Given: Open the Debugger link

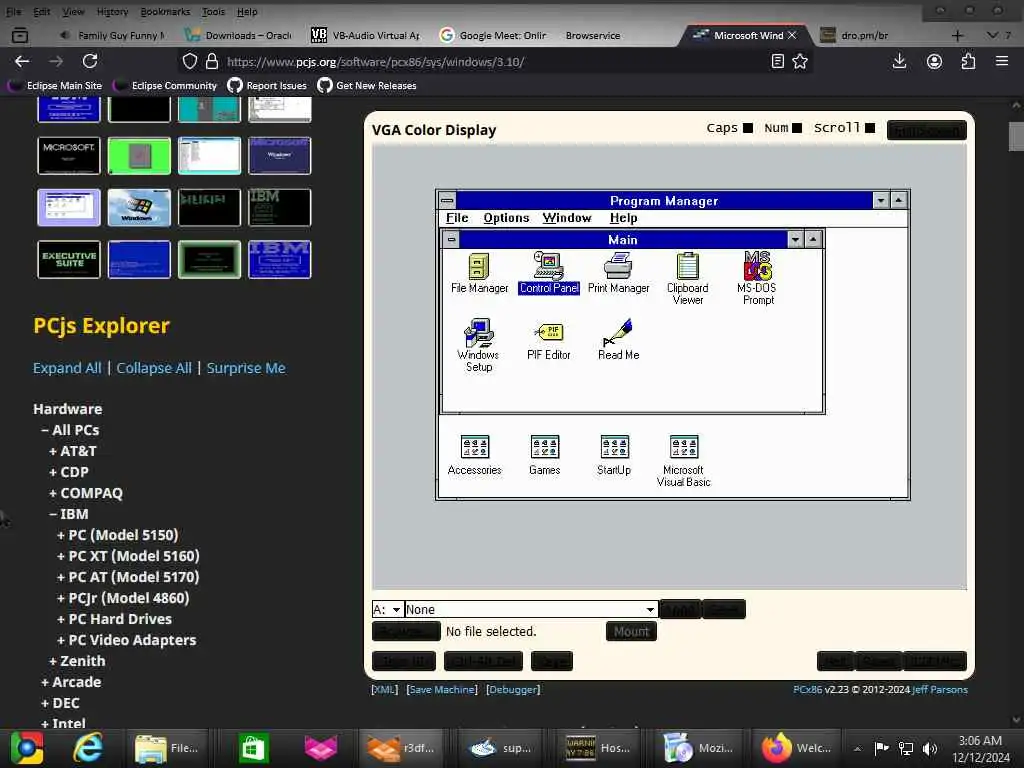Looking at the screenshot, I should (513, 690).
